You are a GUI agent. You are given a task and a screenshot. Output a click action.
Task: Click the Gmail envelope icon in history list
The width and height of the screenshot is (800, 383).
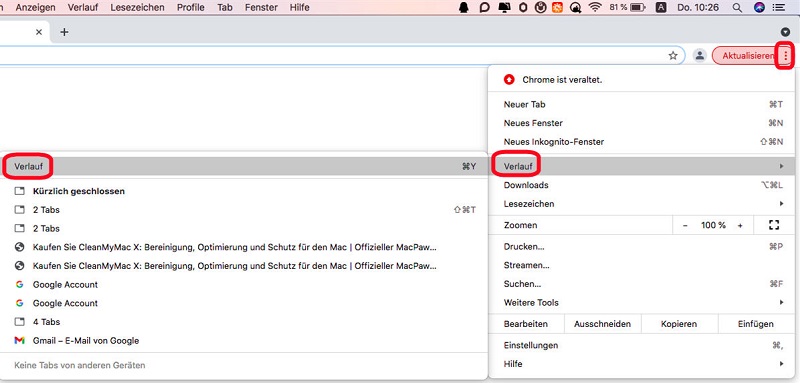click(19, 340)
